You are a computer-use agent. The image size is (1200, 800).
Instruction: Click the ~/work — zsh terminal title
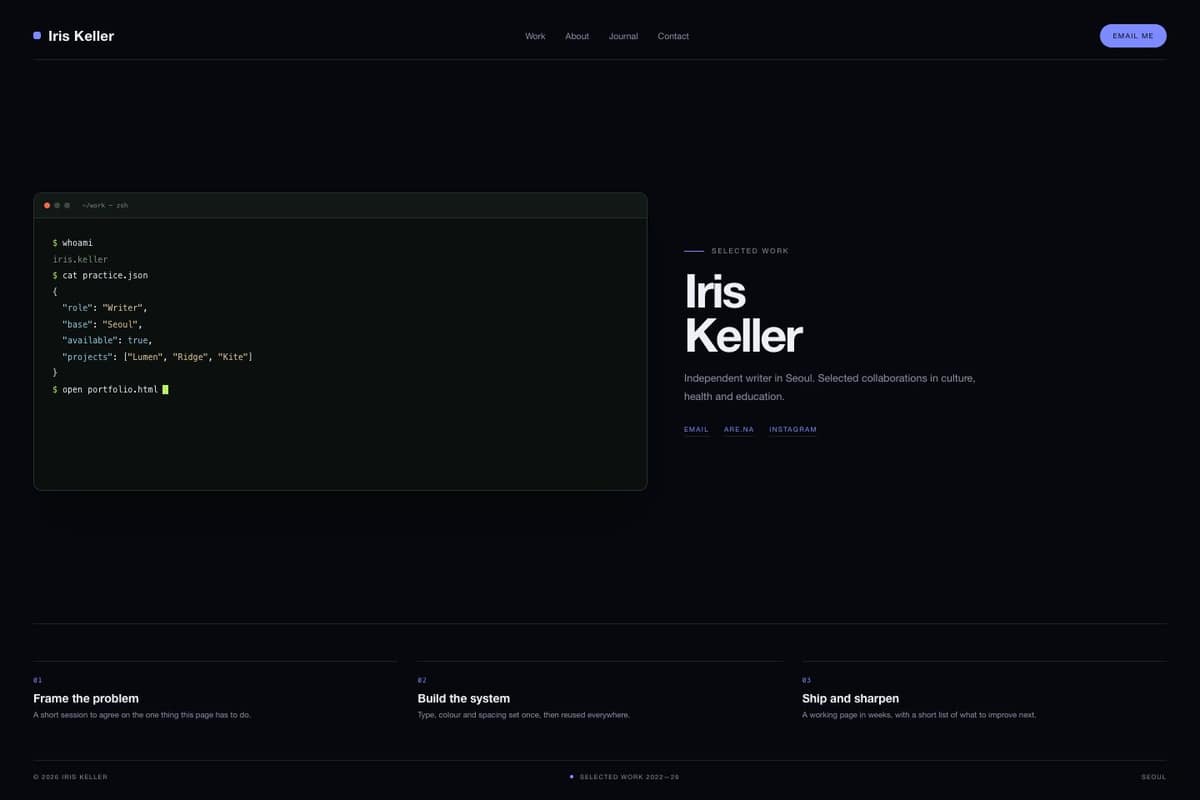pos(105,205)
